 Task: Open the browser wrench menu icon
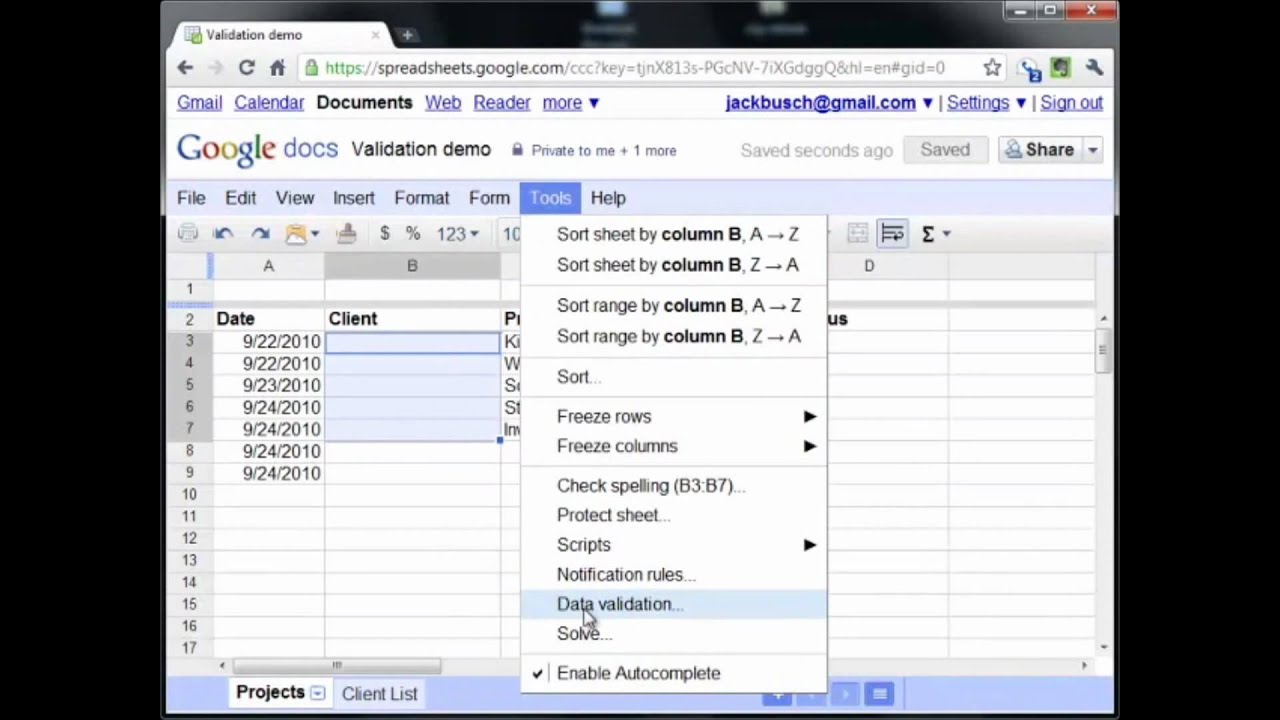click(1094, 68)
